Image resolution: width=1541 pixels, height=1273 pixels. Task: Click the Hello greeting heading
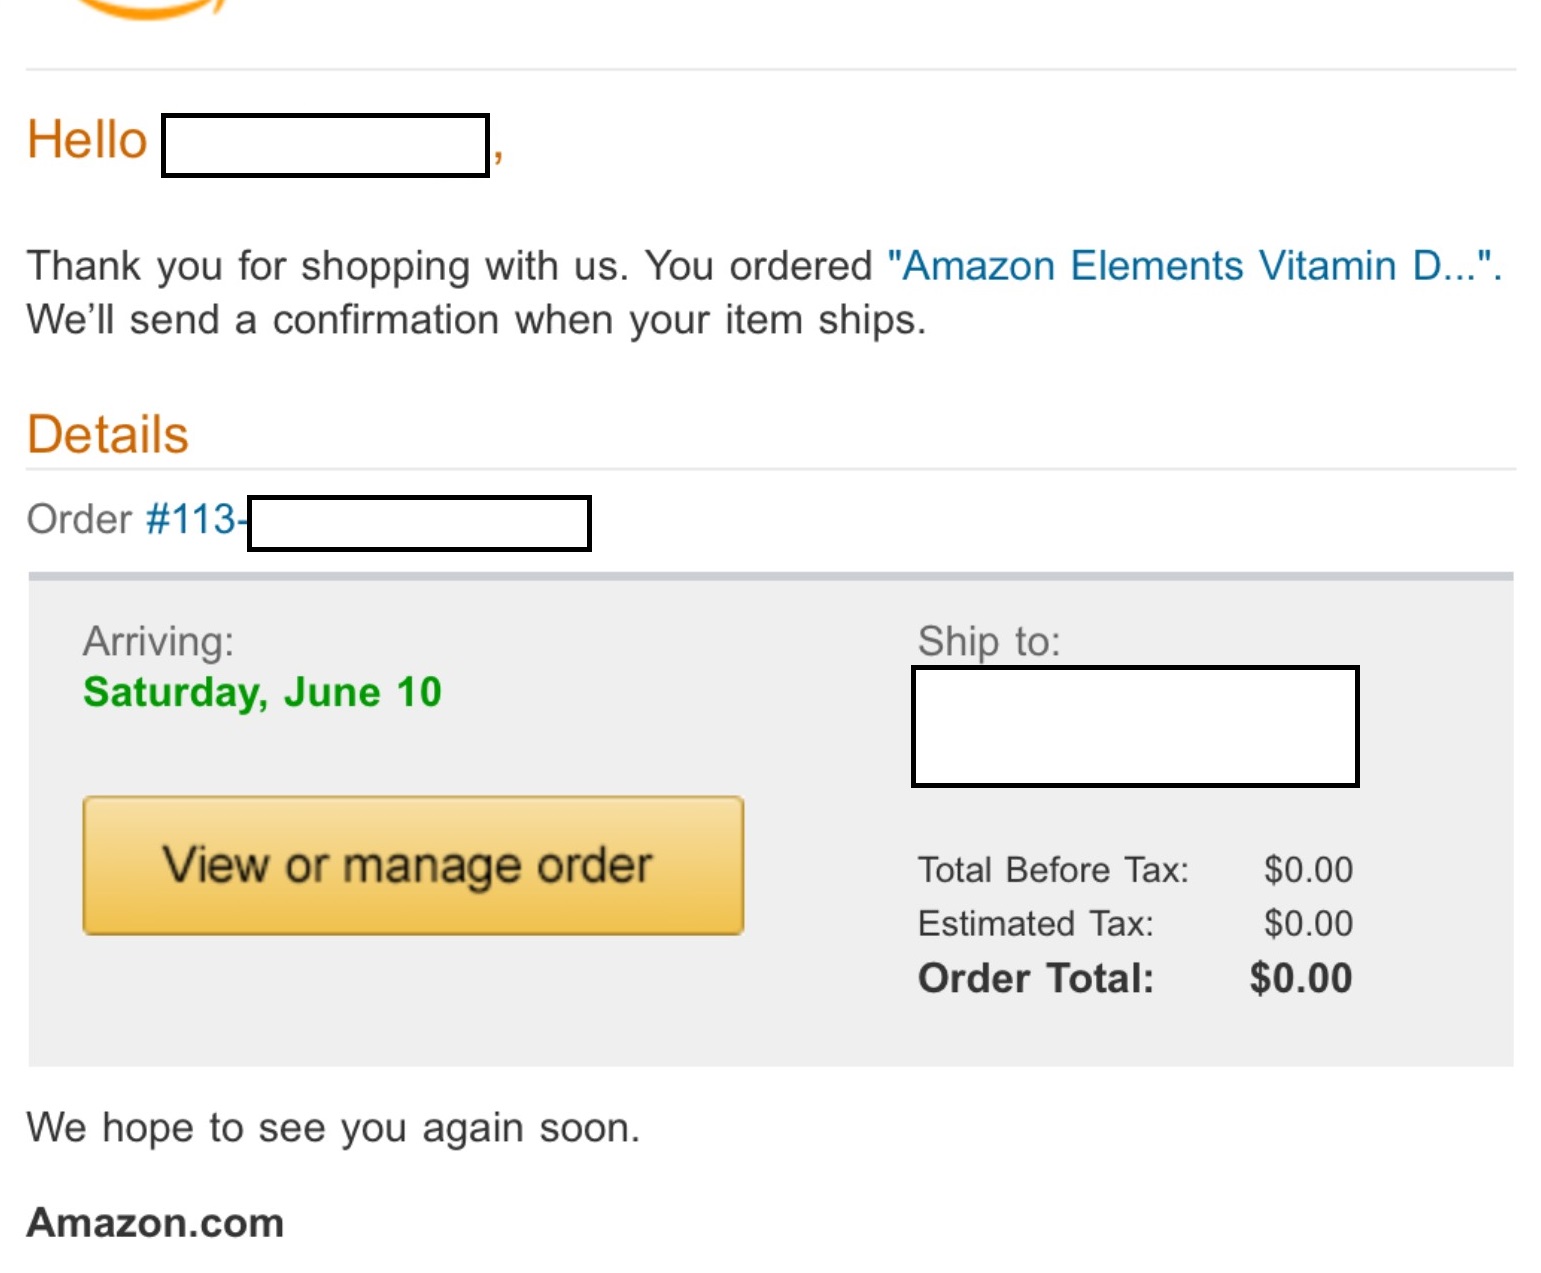pyautogui.click(x=87, y=139)
